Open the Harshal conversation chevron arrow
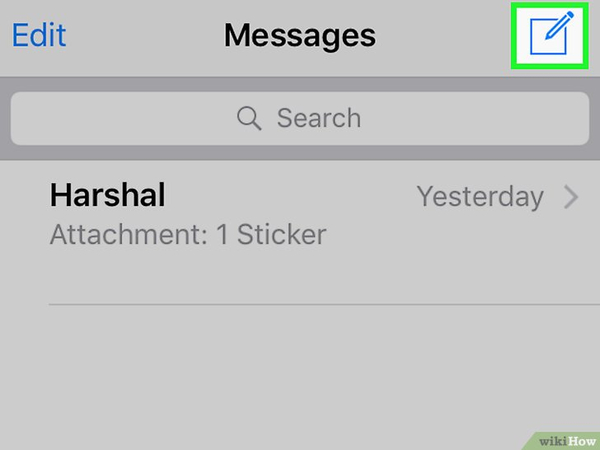 [571, 198]
